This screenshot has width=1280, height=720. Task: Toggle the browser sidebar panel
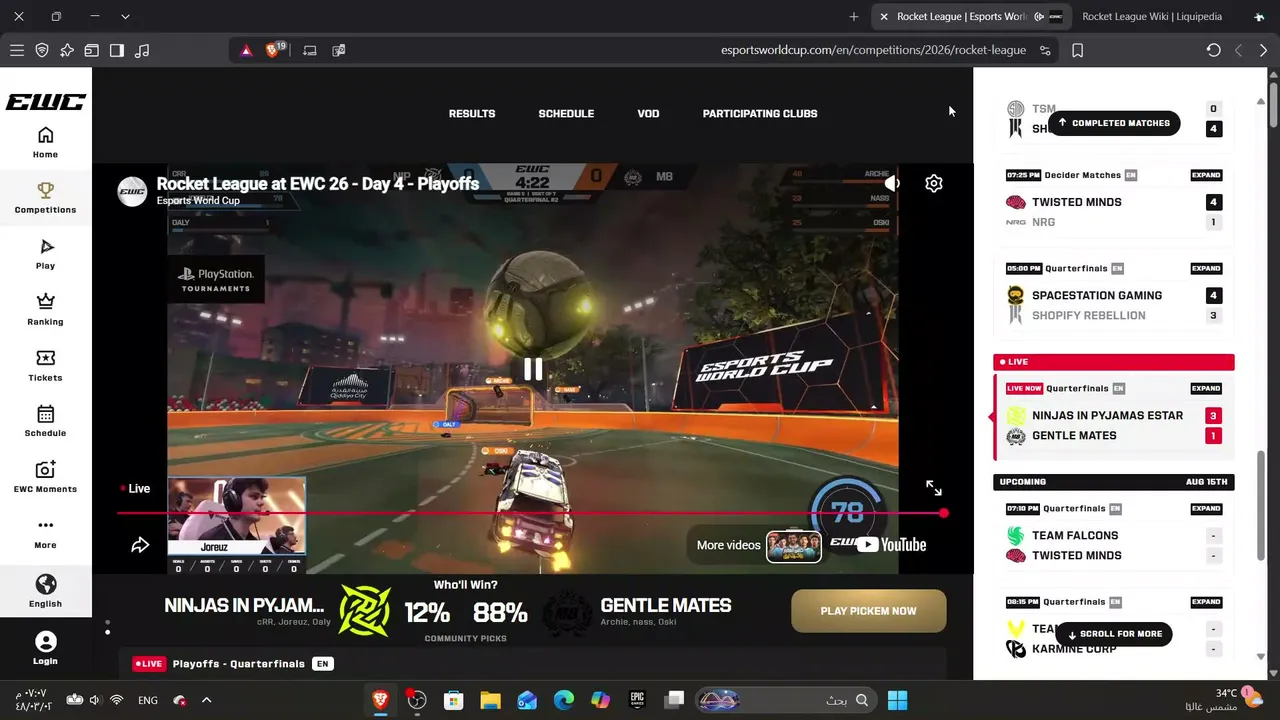117,50
